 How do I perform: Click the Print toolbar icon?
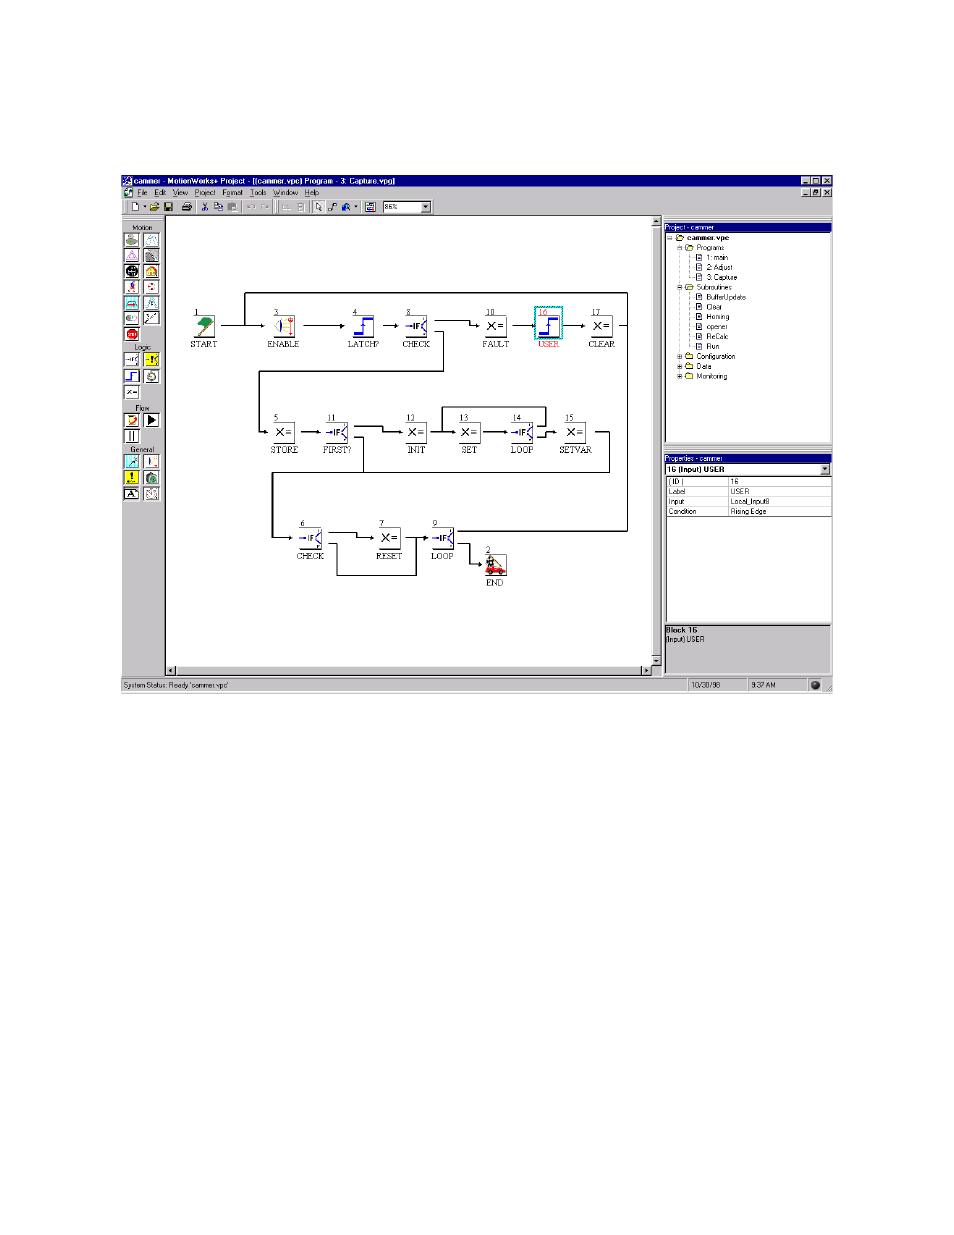(x=186, y=207)
